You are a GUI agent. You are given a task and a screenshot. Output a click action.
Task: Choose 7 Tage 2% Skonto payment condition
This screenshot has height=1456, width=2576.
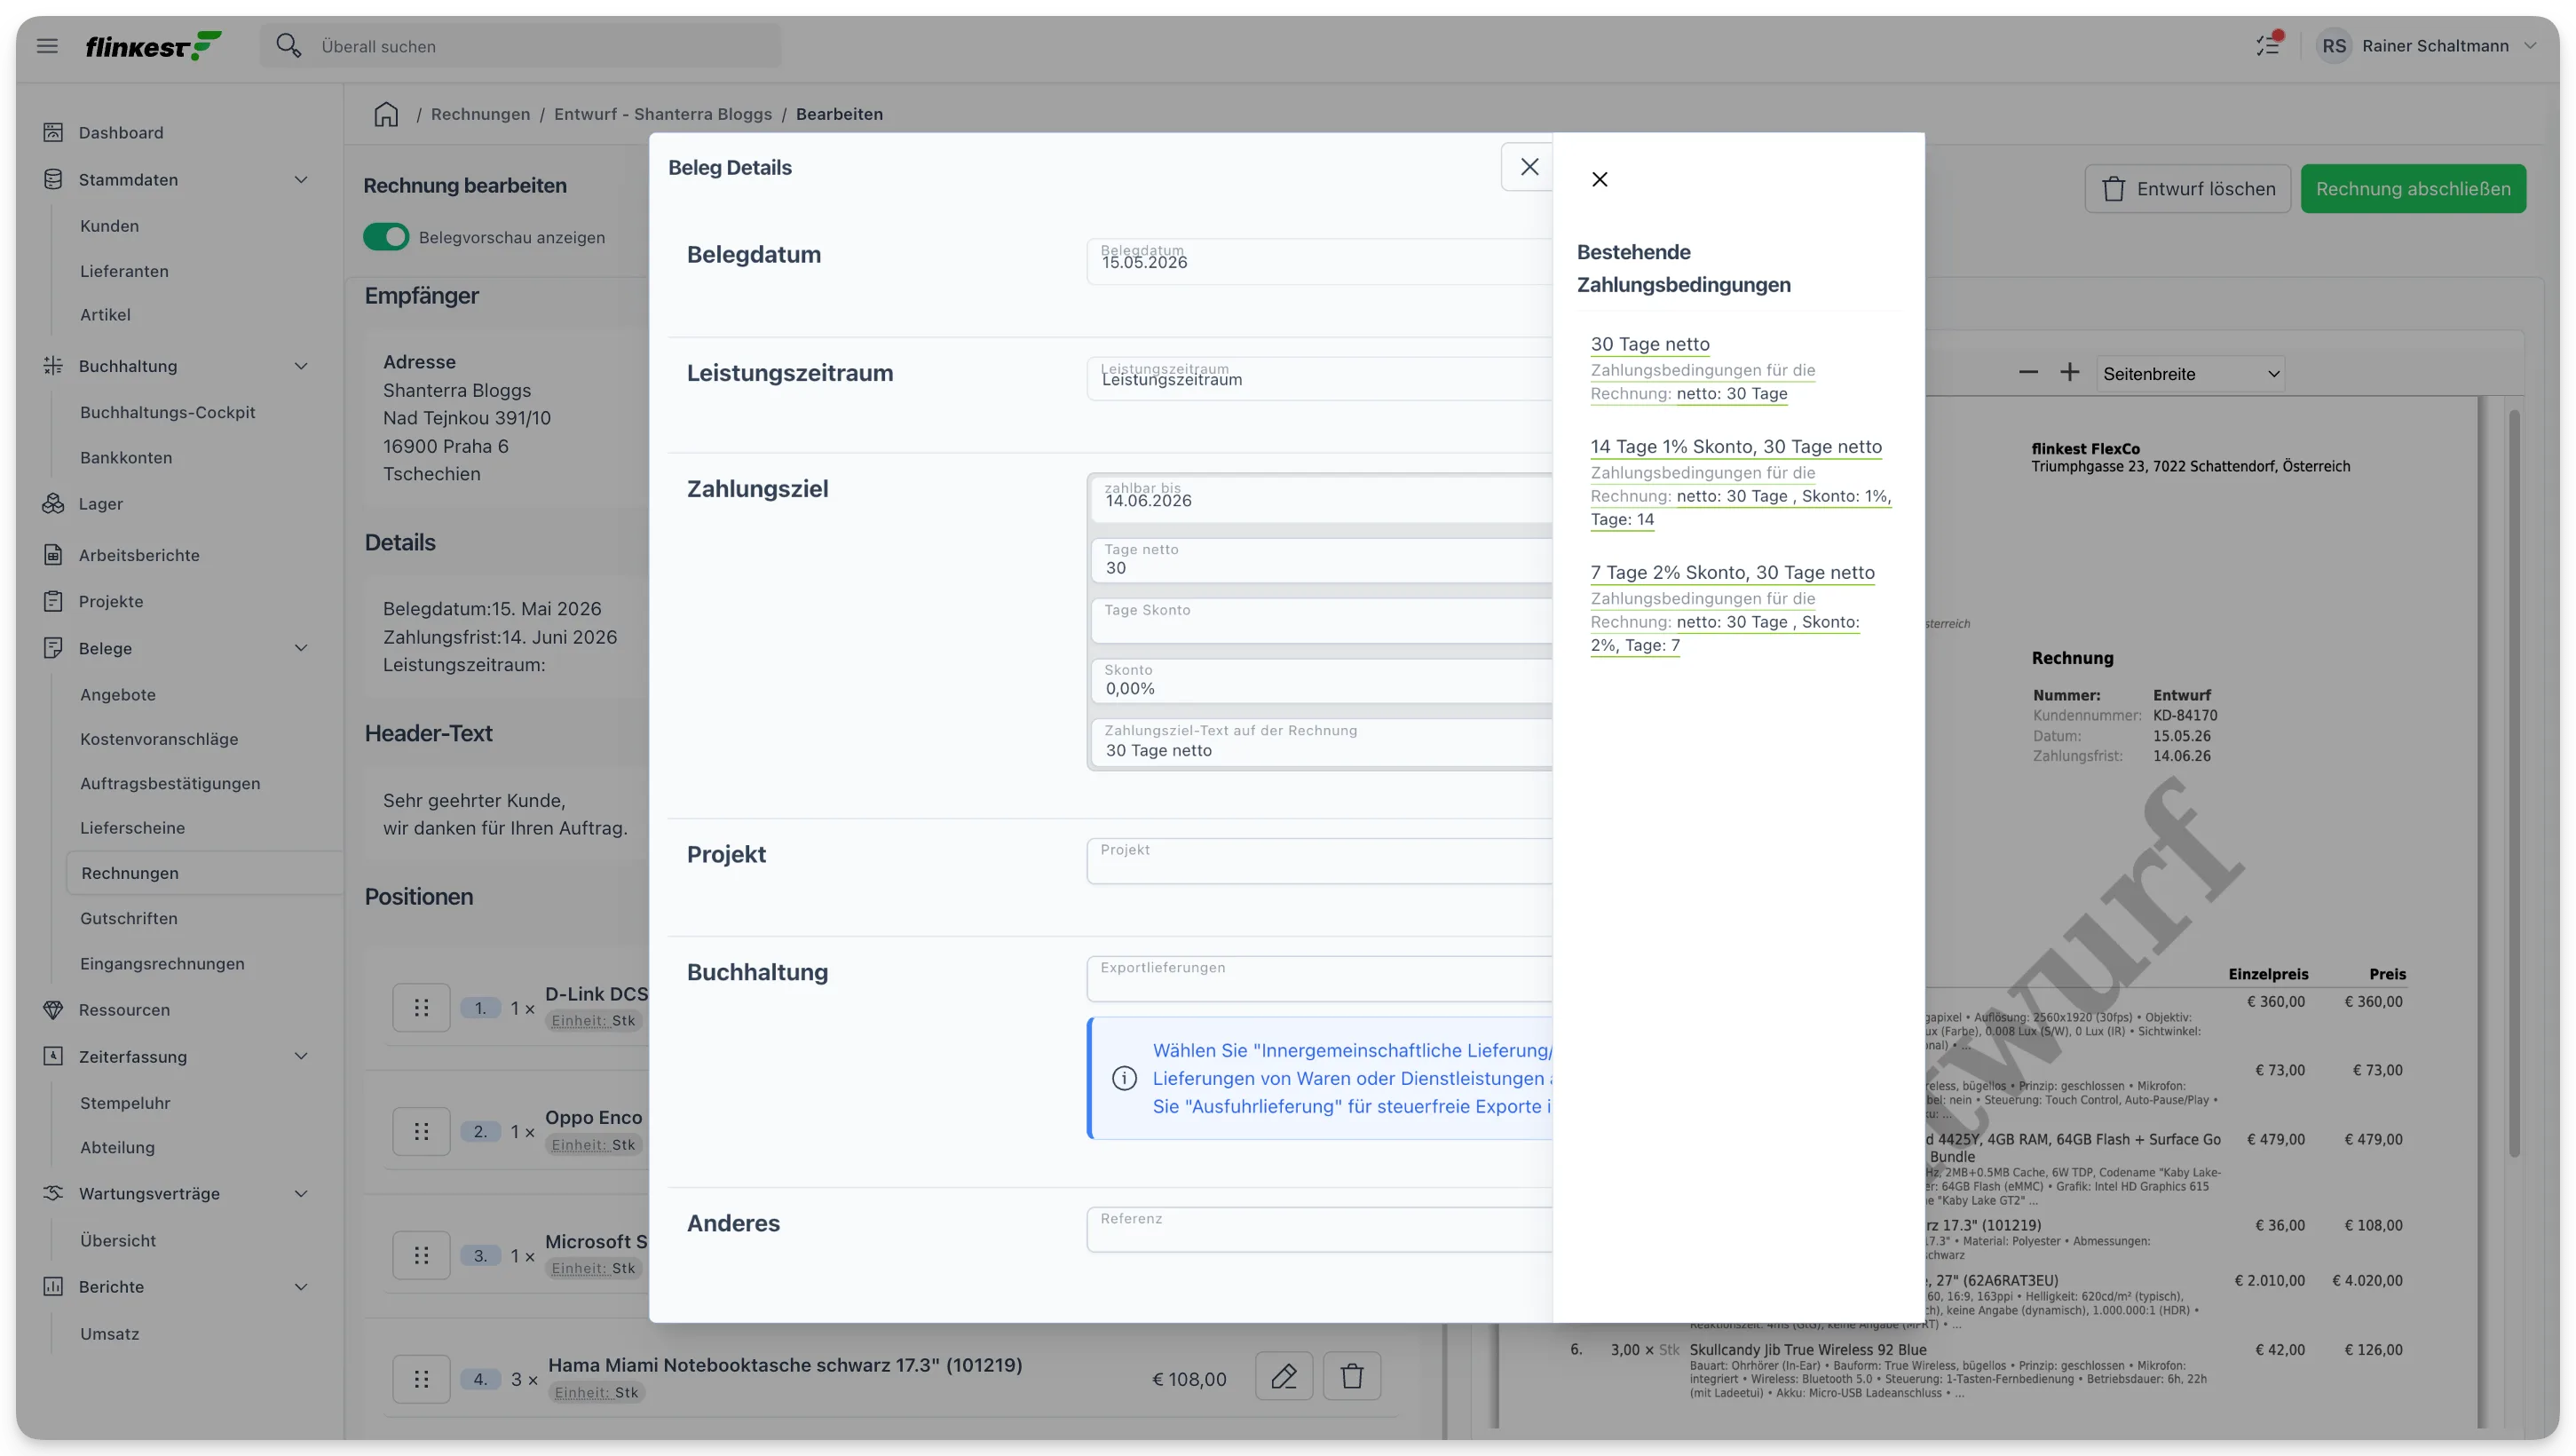click(1732, 573)
